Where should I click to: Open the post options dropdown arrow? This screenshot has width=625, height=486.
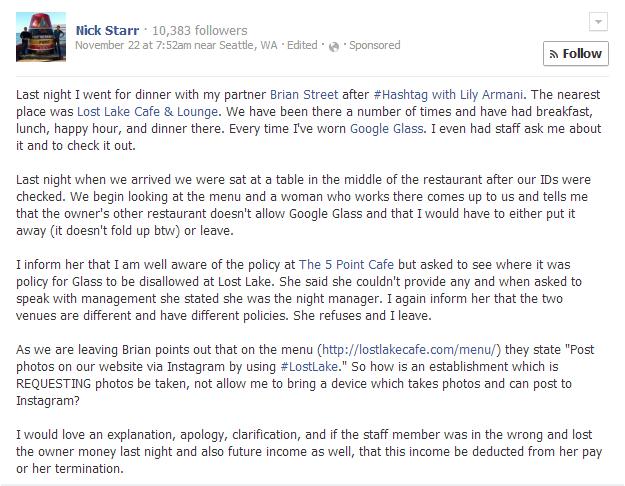pyautogui.click(x=598, y=22)
